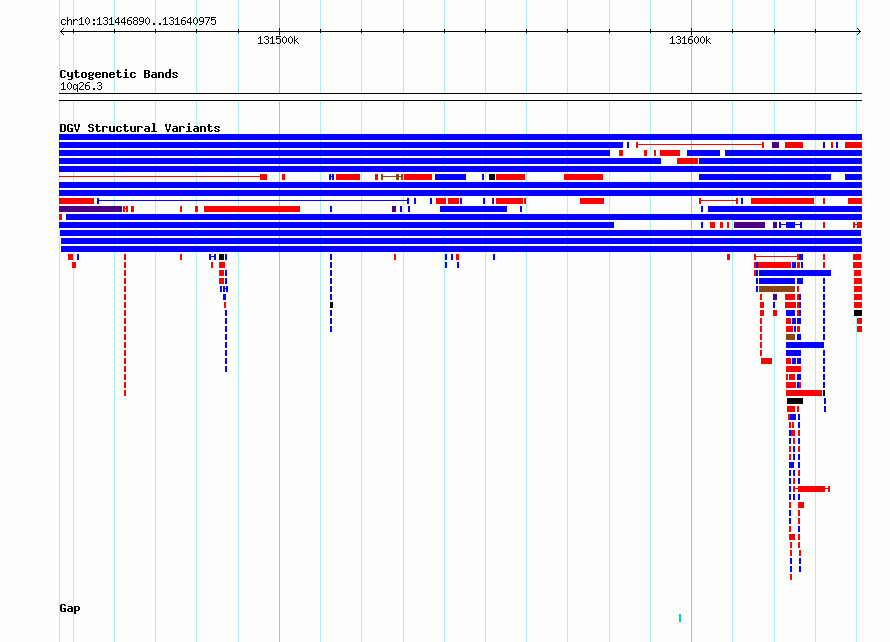The width and height of the screenshot is (890, 642).
Task: Click the brown whiskered variant in DGV track
Action: click(392, 177)
